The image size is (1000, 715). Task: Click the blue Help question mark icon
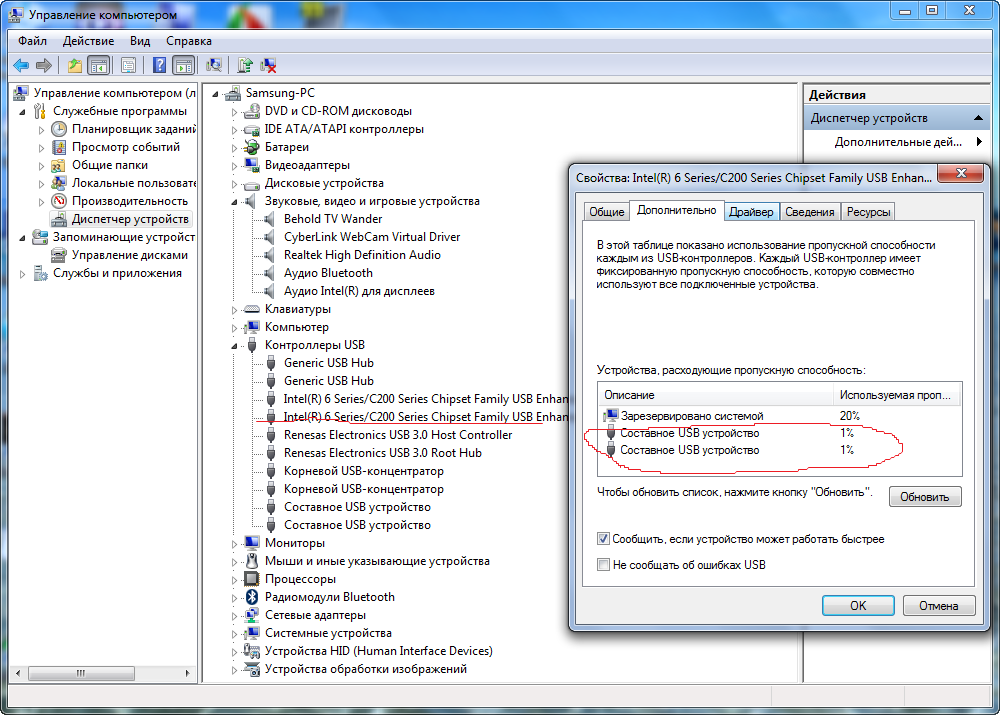(x=159, y=66)
